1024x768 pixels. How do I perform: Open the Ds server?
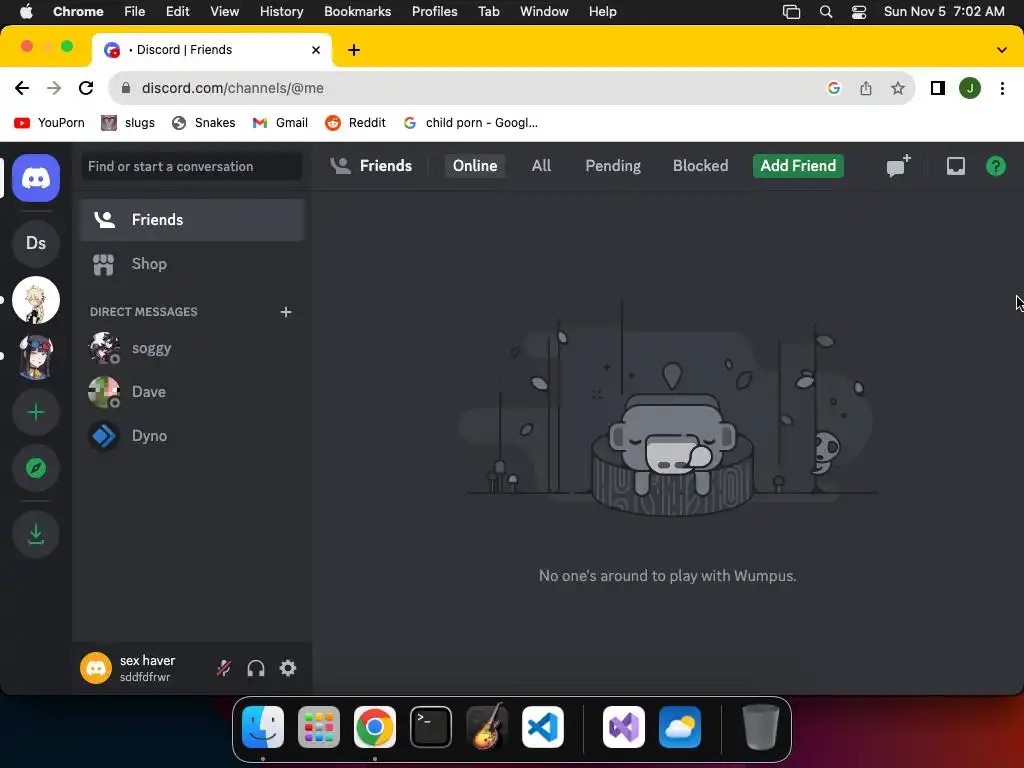[x=36, y=243]
